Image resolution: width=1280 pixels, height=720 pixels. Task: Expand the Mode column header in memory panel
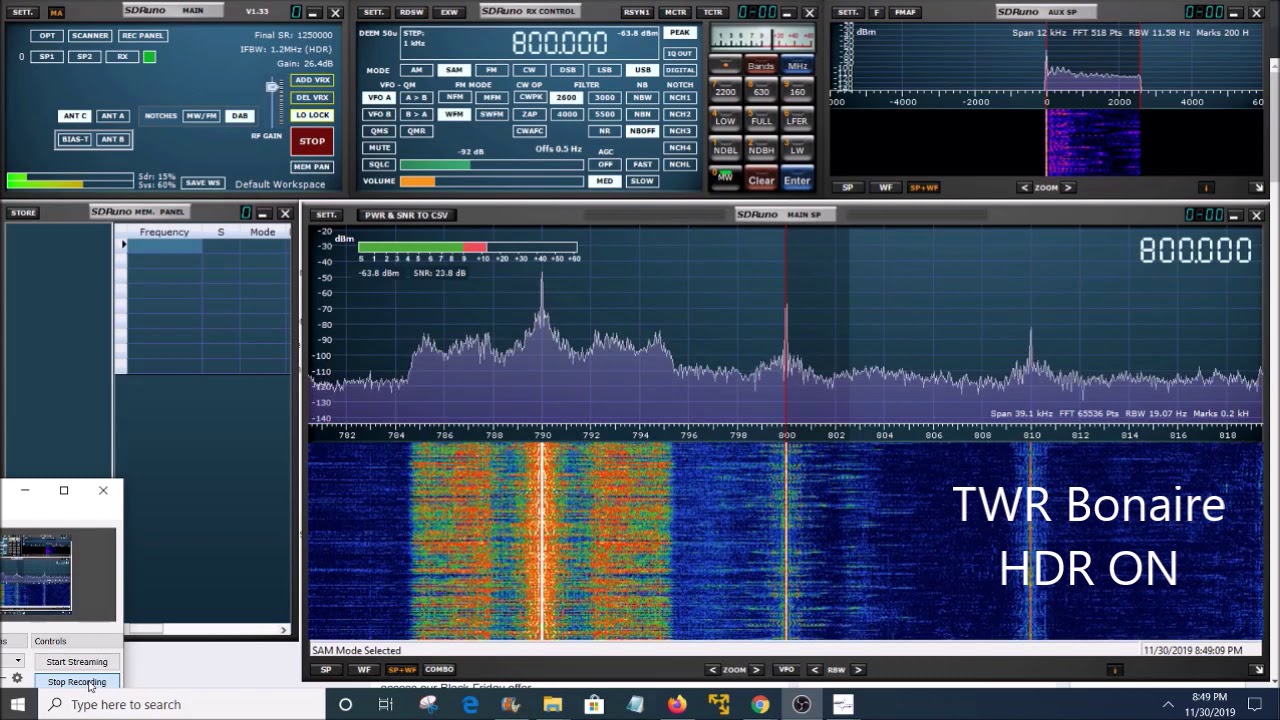click(x=262, y=232)
